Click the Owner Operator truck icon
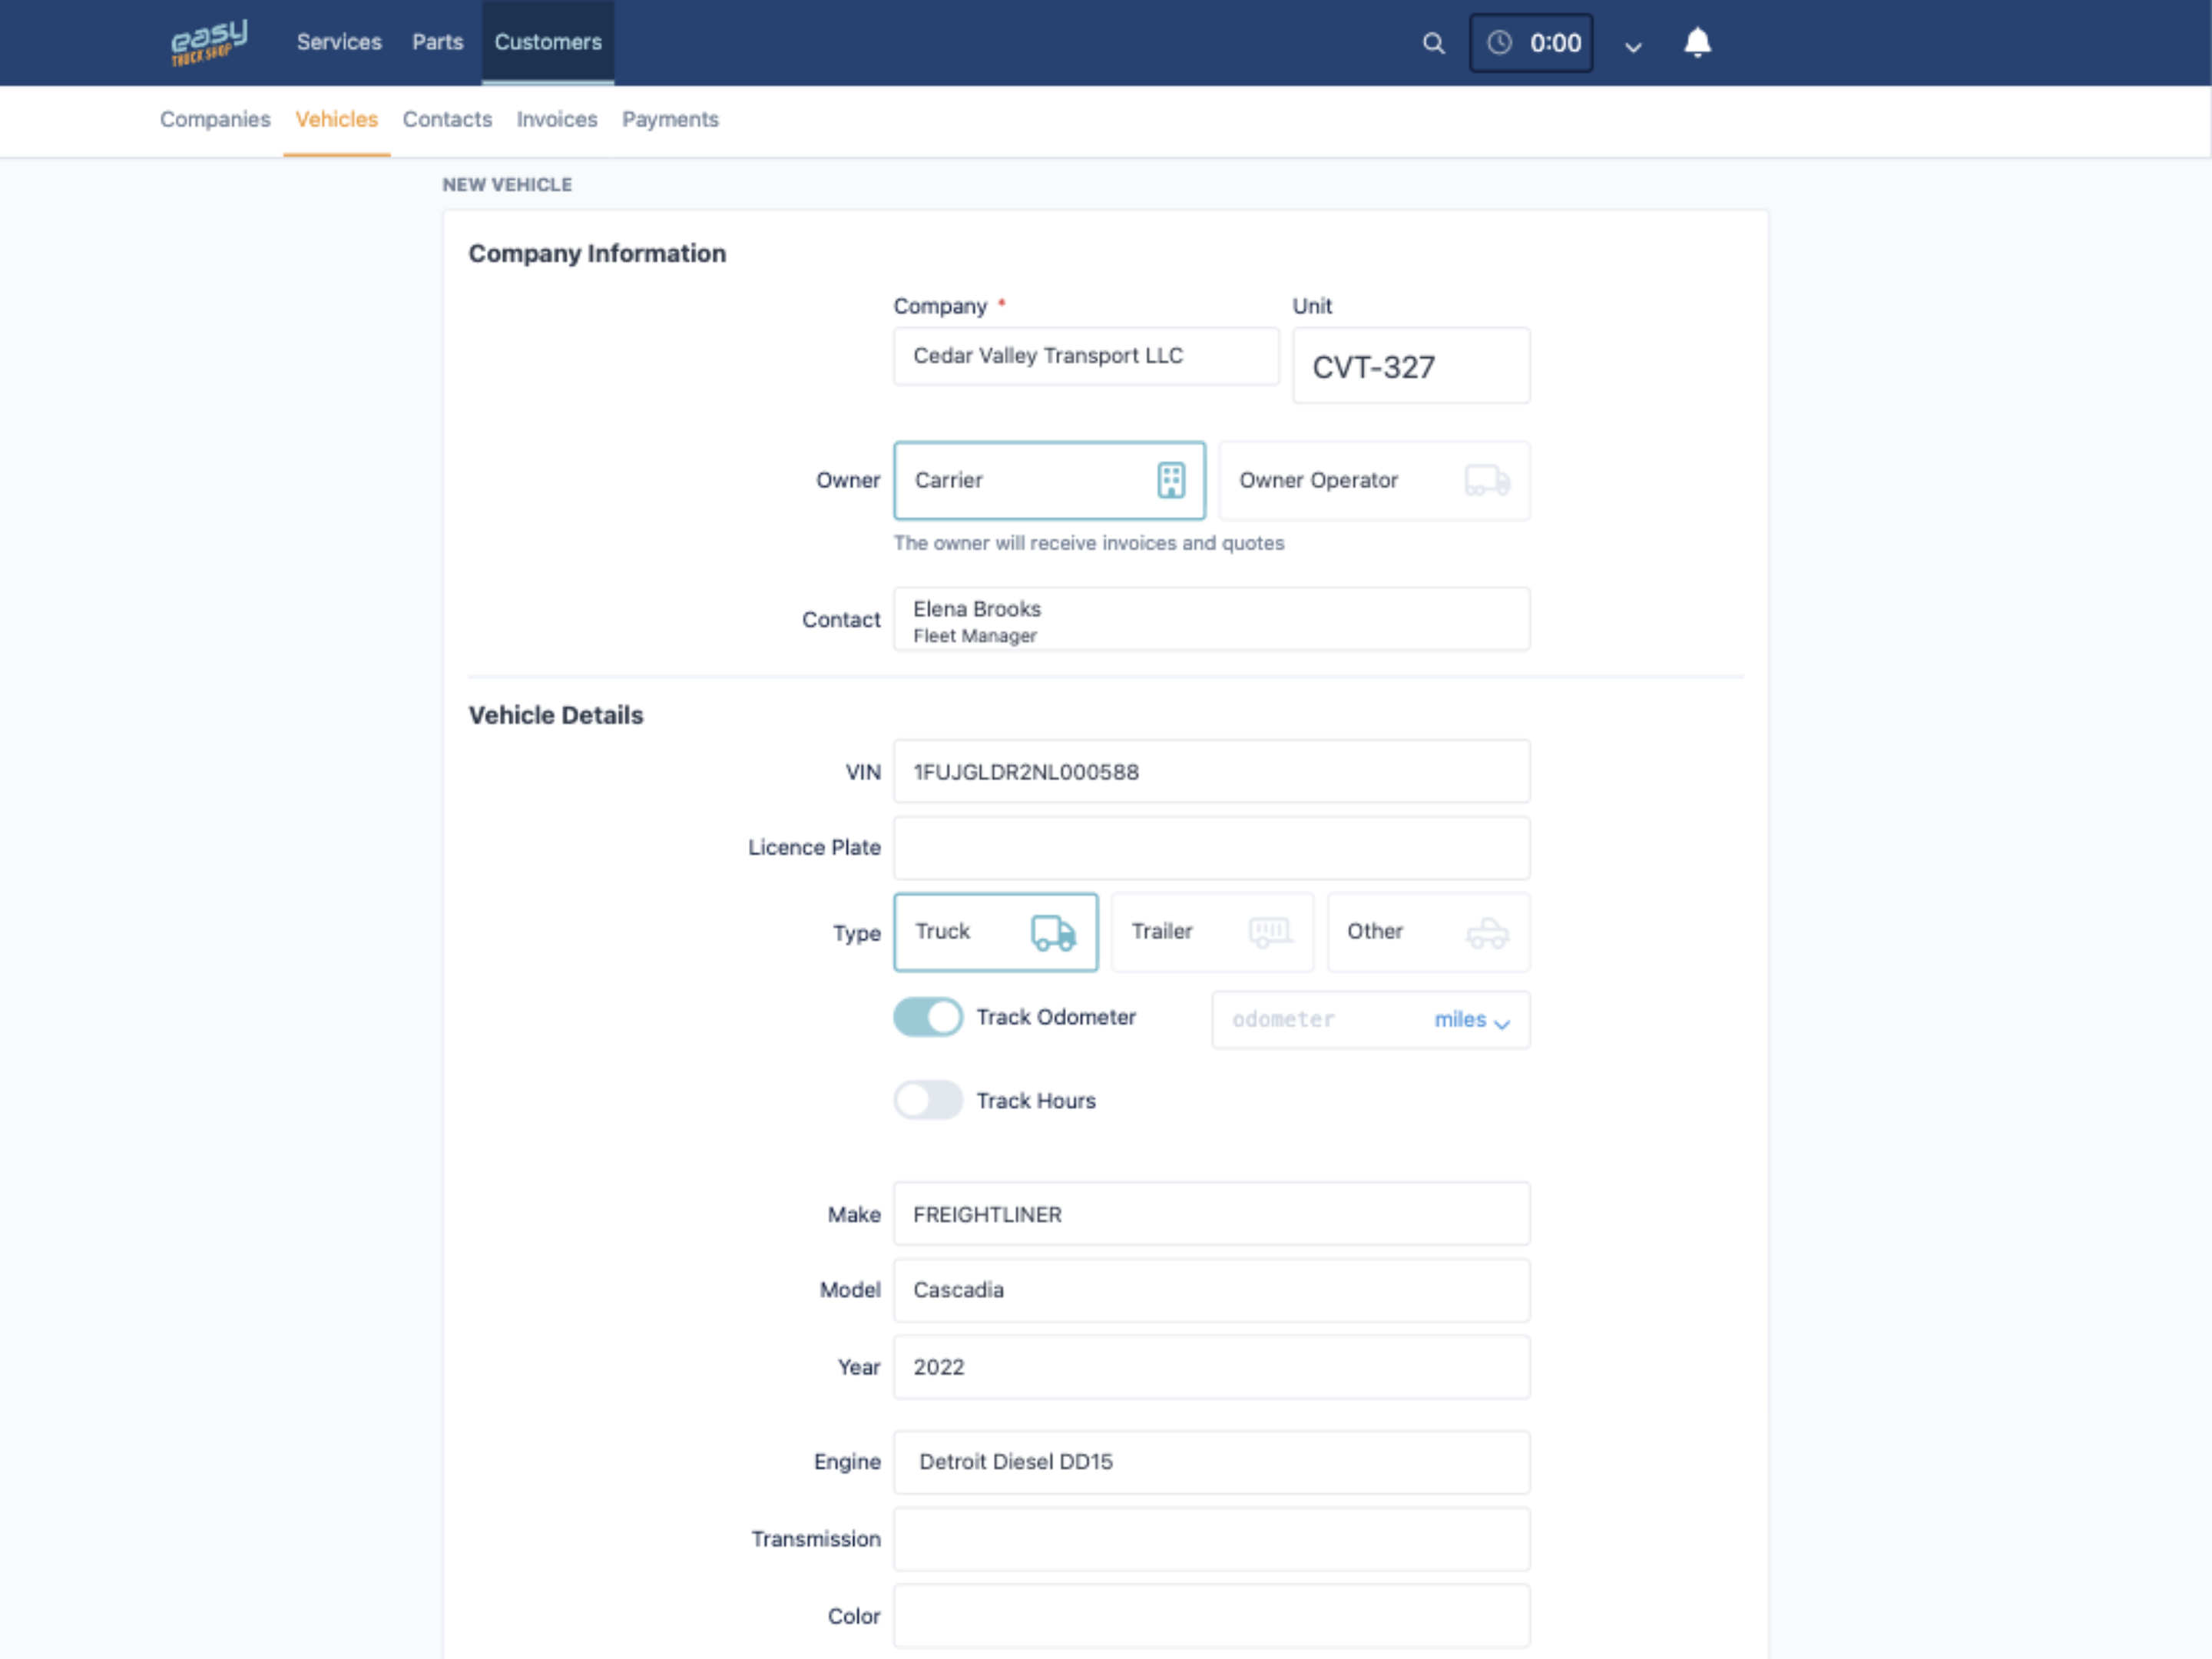This screenshot has width=2212, height=1659. (1487, 480)
